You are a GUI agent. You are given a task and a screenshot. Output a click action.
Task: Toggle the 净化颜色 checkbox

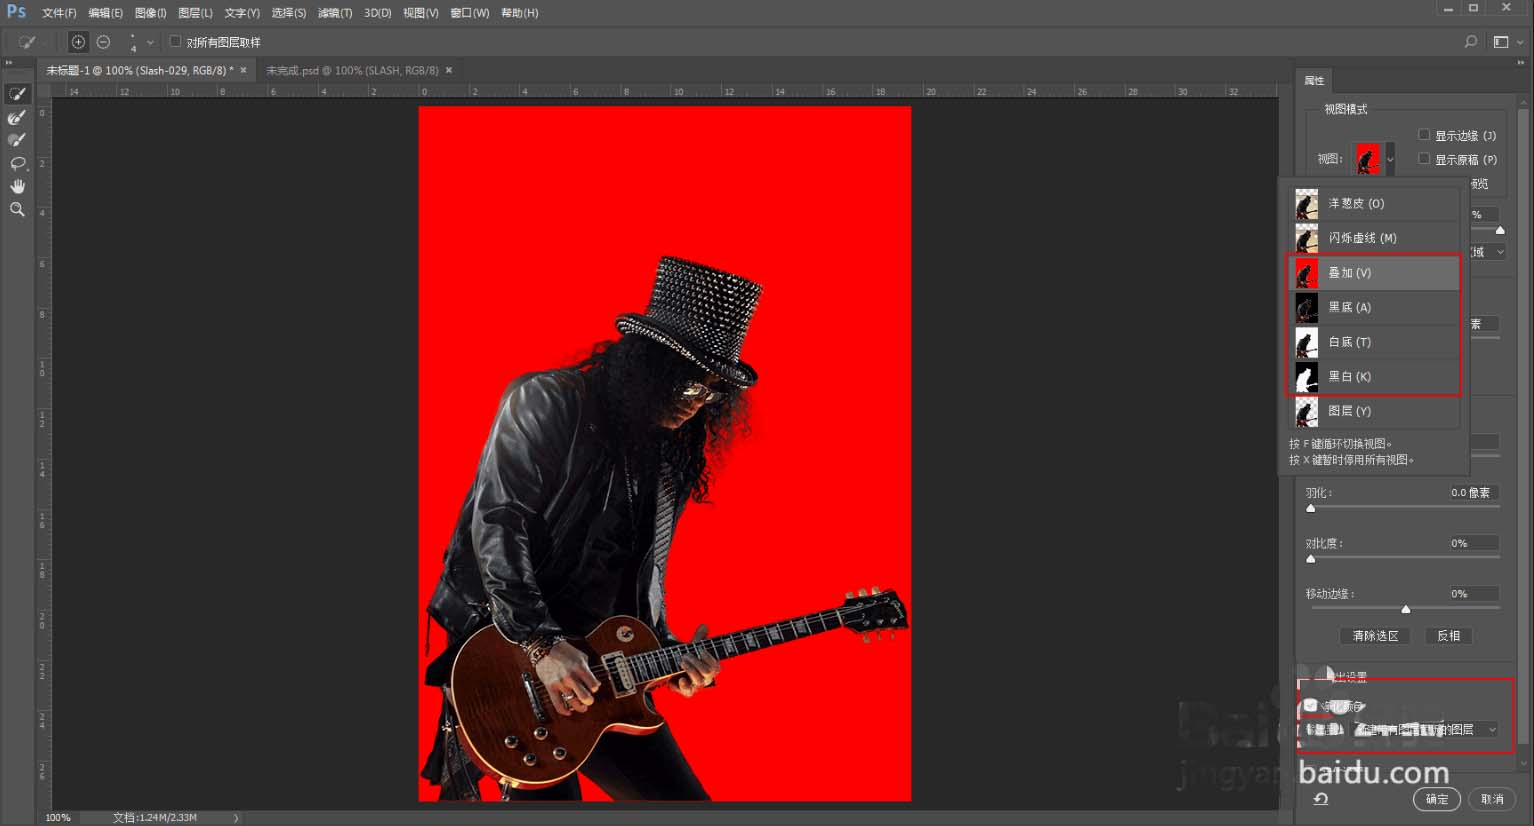1310,706
